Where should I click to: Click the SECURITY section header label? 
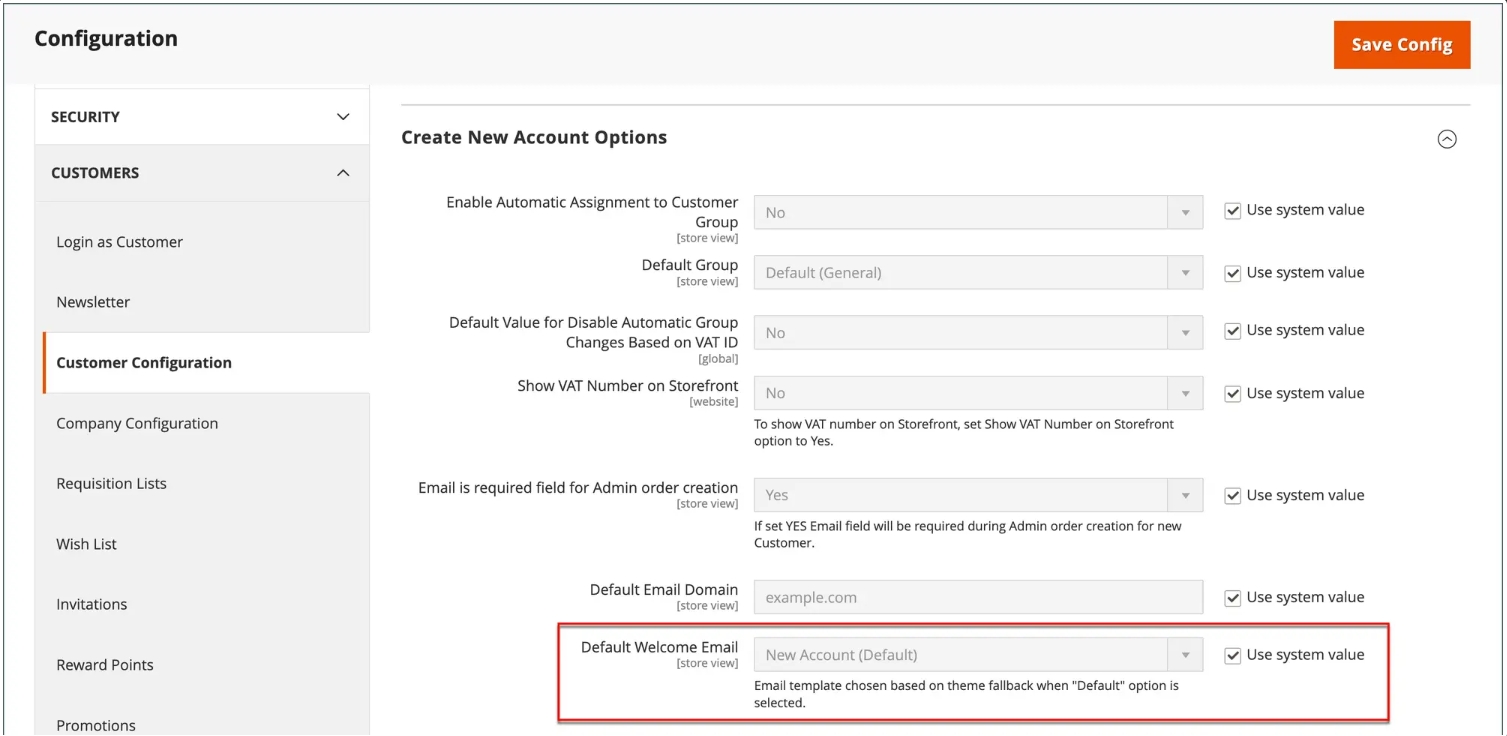click(x=85, y=117)
